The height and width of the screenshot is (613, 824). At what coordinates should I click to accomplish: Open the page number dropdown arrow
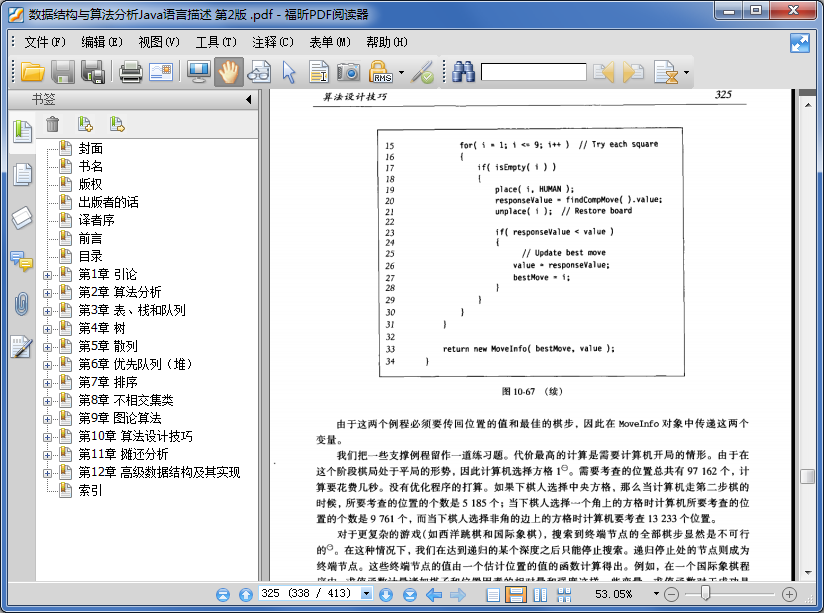(366, 594)
